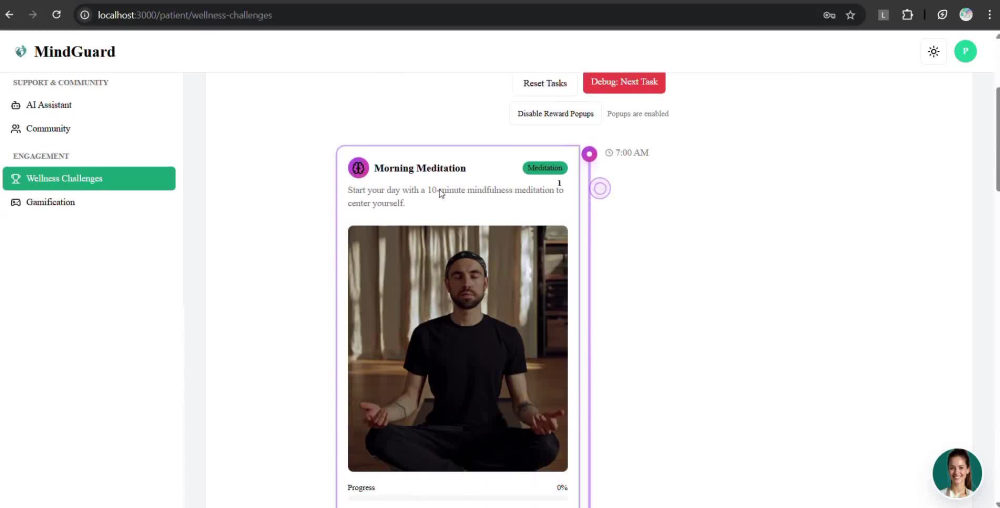Click the ENGAGEMENT section heading
The image size is (1000, 508).
coord(41,156)
